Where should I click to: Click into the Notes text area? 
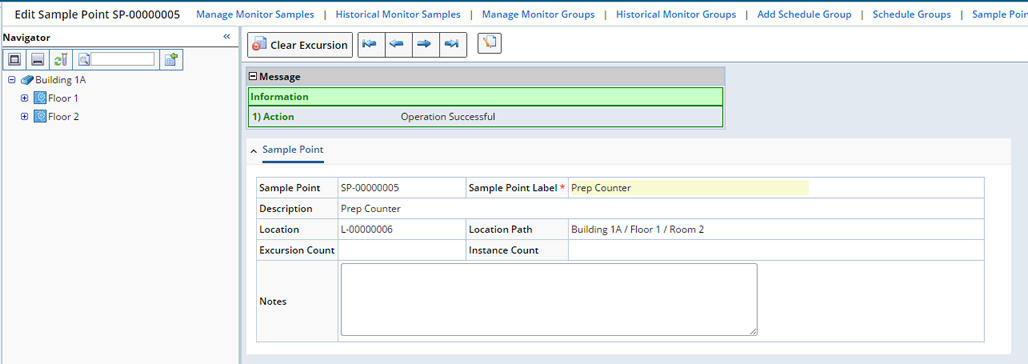(x=549, y=300)
